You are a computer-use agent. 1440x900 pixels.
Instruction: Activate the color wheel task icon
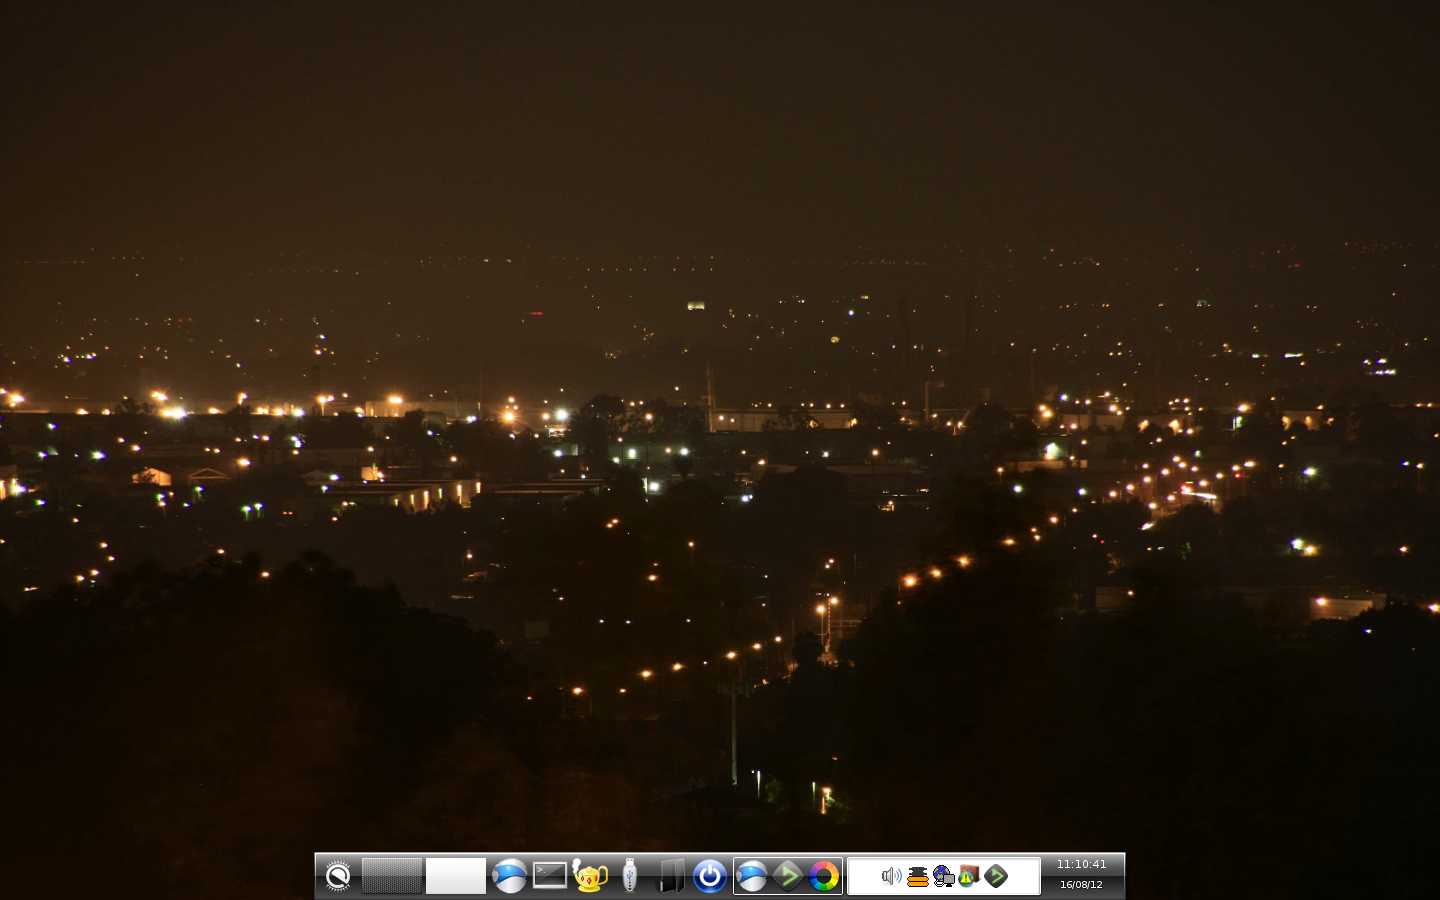pos(823,877)
